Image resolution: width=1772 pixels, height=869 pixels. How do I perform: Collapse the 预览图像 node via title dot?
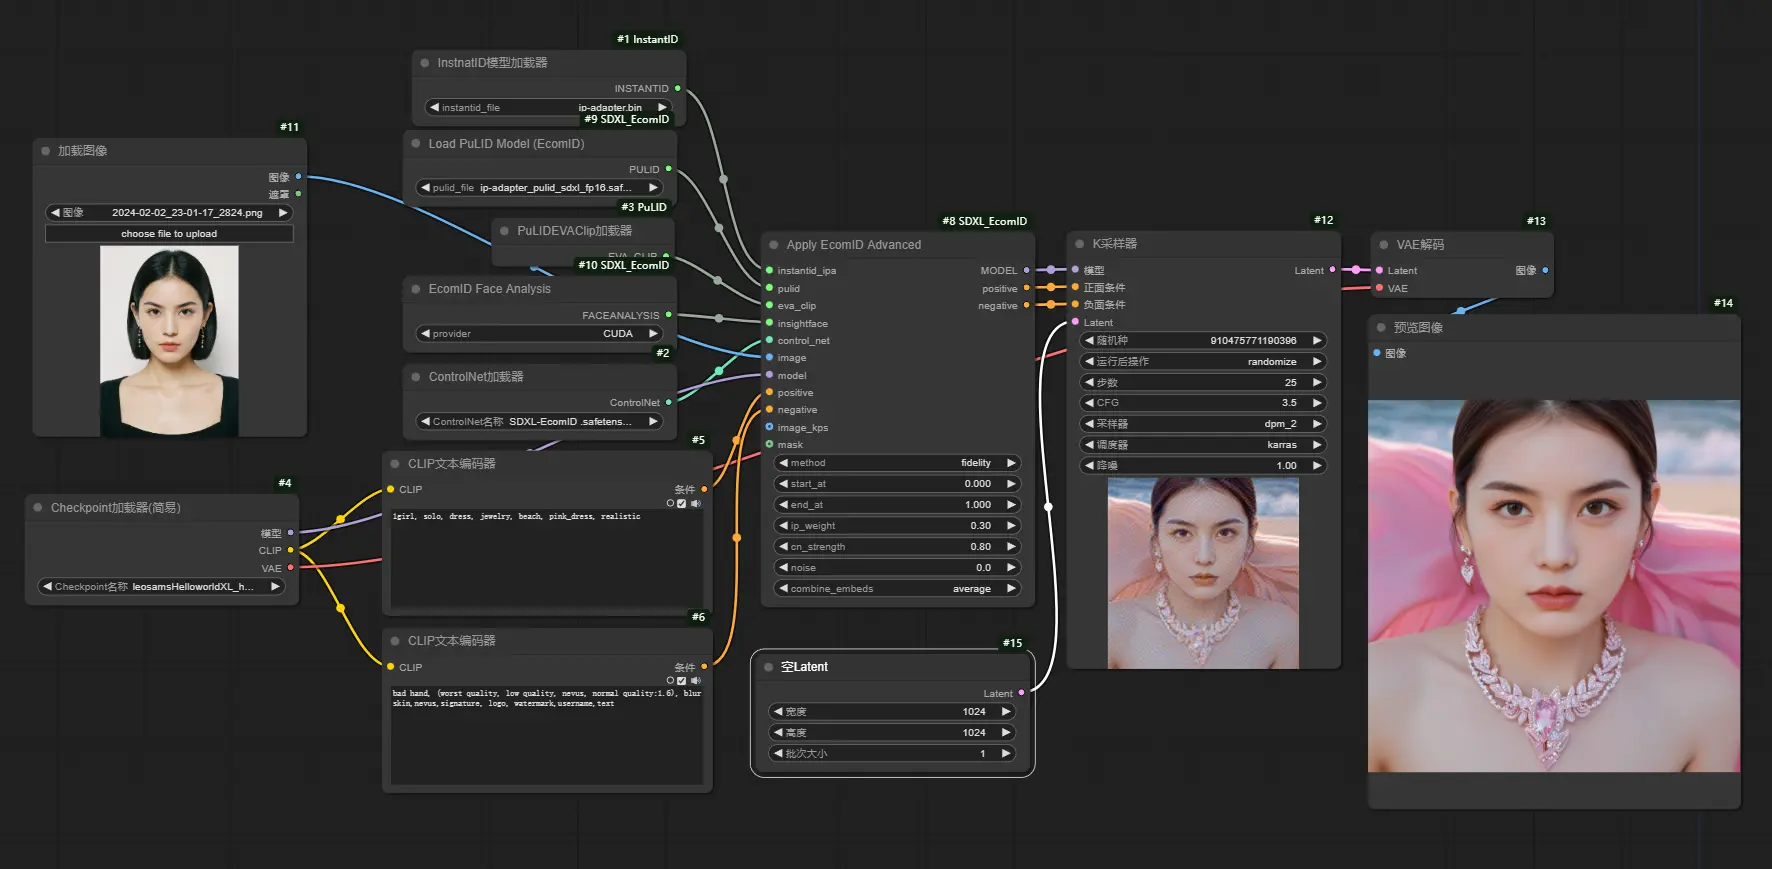pyautogui.click(x=1382, y=328)
